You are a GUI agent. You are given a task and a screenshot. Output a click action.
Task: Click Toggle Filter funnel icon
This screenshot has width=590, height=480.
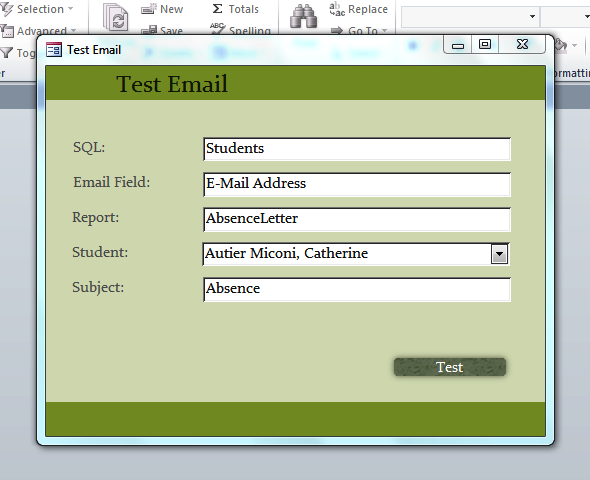pyautogui.click(x=7, y=52)
